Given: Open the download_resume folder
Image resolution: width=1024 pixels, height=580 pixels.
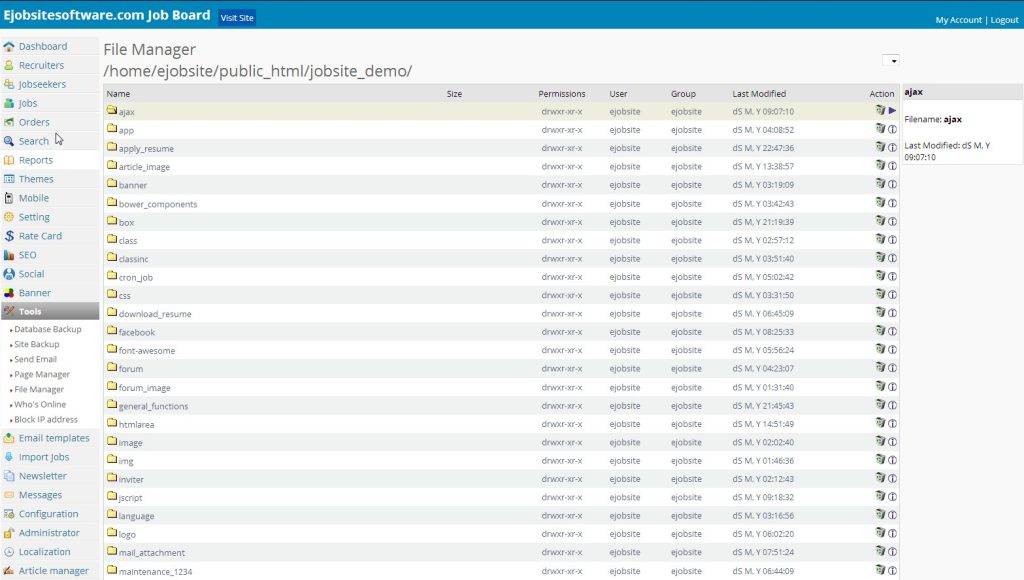Looking at the screenshot, I should (155, 314).
